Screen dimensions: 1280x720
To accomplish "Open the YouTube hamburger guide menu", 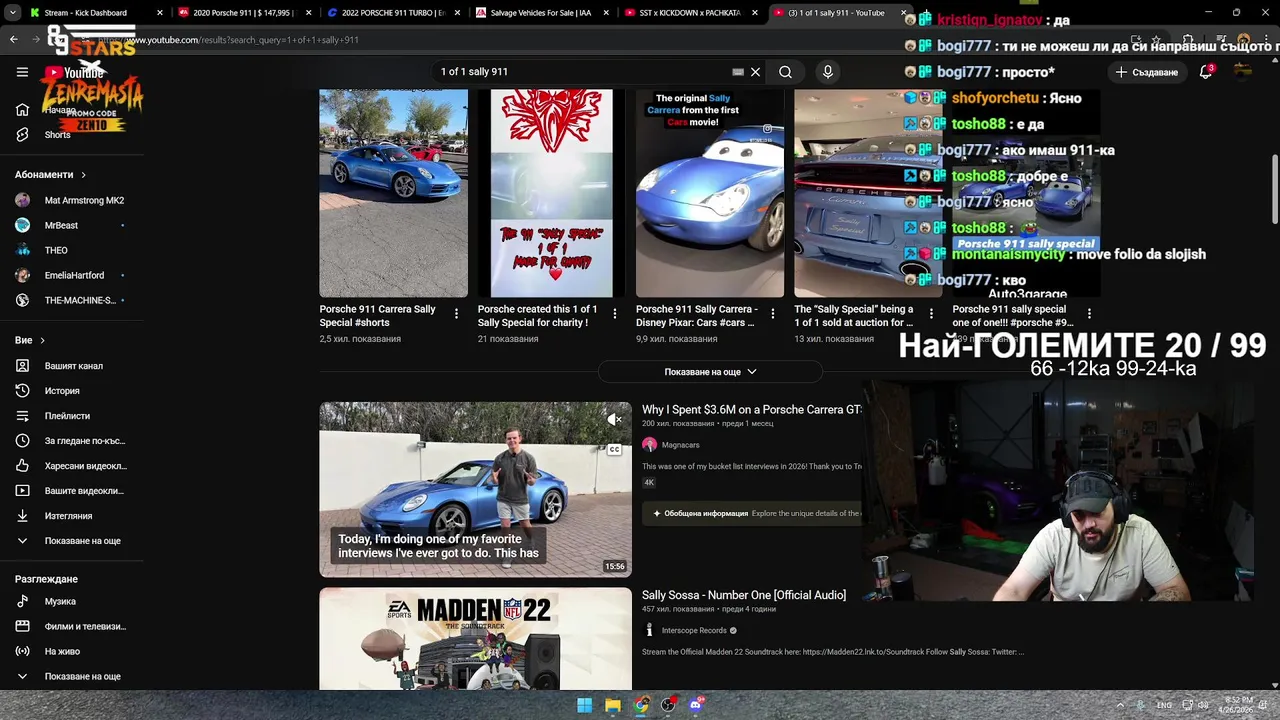I will click(x=22, y=72).
